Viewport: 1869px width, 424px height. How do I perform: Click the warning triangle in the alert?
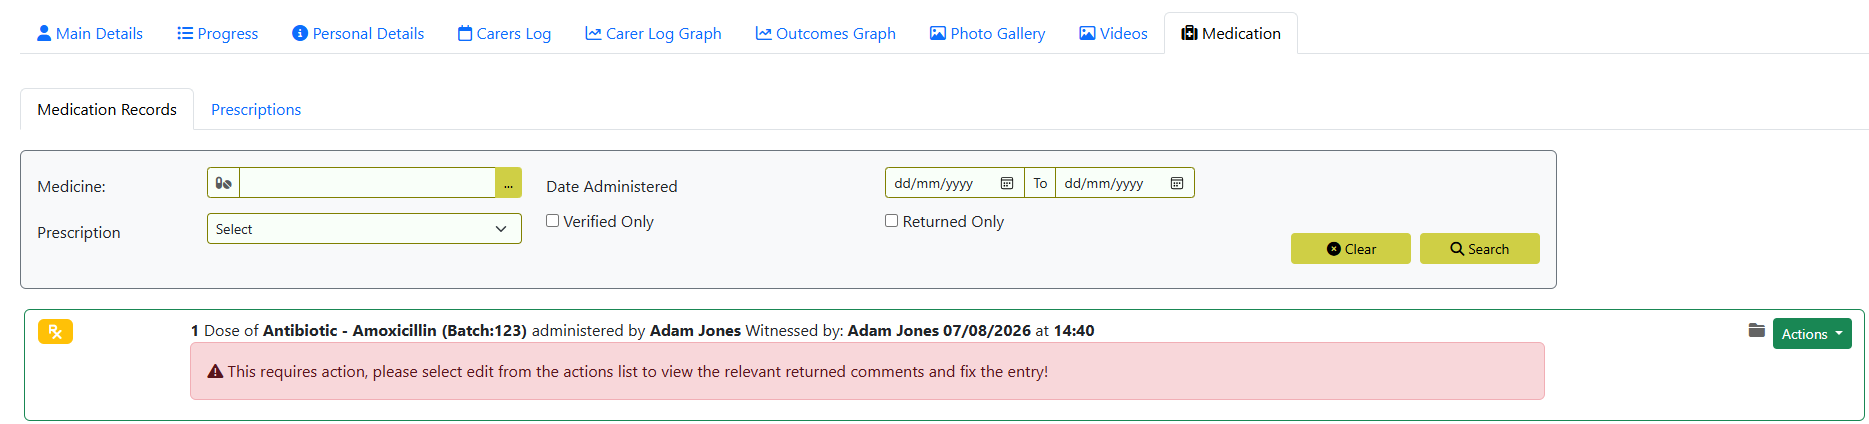coord(215,371)
